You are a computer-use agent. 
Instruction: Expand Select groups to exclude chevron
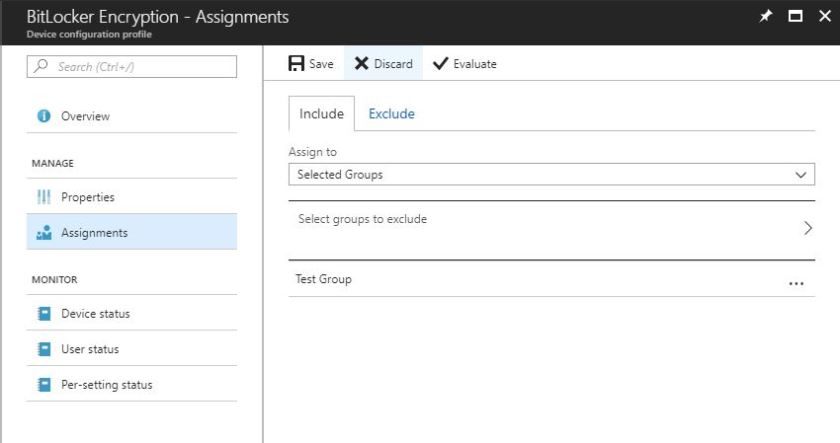click(x=808, y=228)
